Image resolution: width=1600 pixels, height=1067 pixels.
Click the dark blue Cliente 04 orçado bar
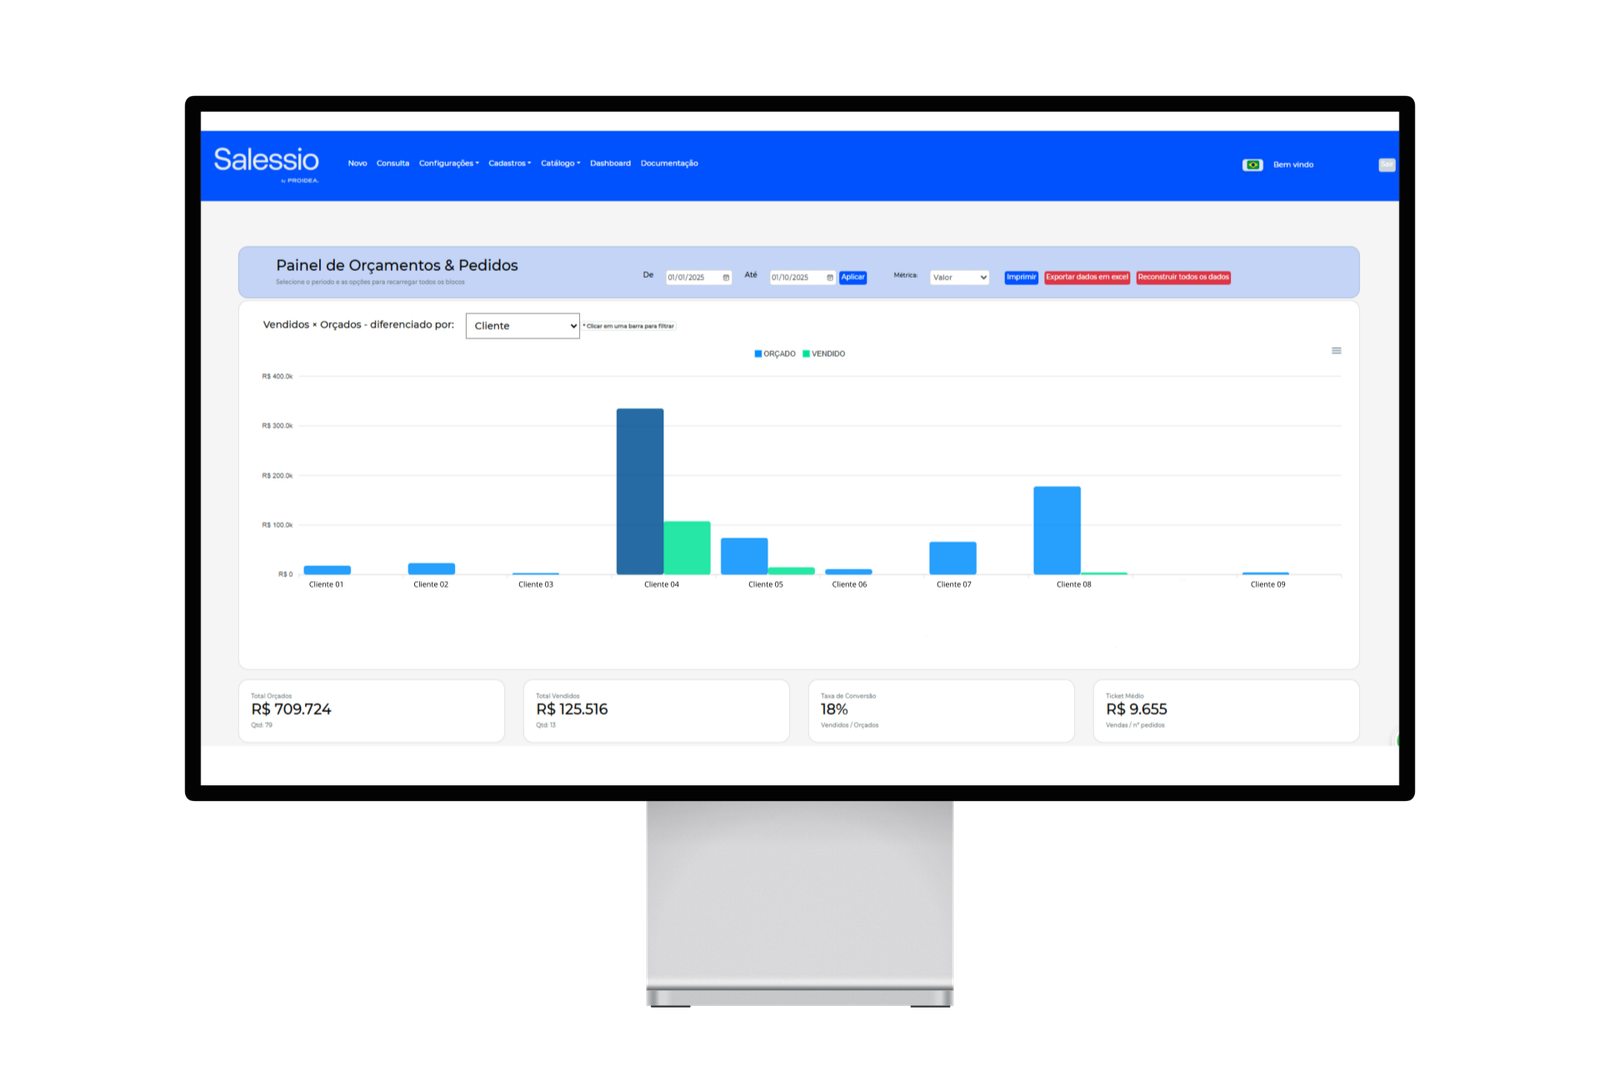640,491
